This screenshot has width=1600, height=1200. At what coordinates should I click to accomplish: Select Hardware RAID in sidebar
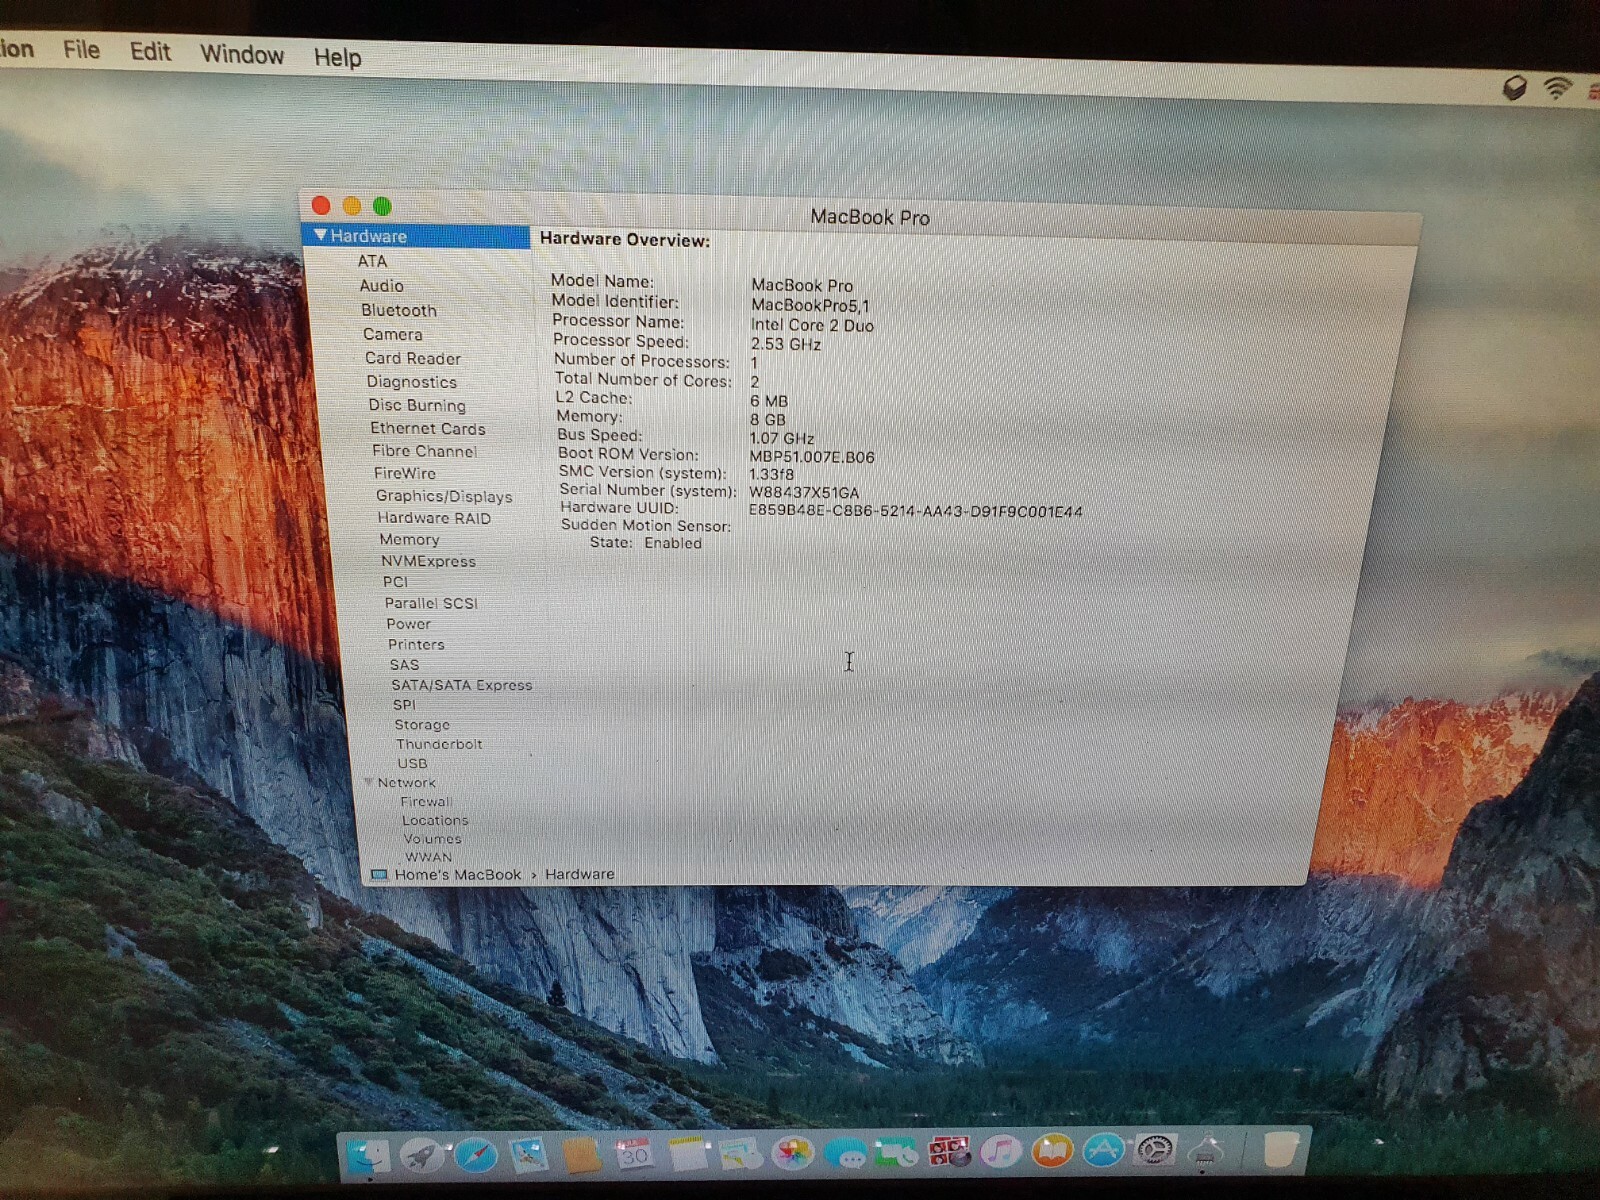point(434,518)
